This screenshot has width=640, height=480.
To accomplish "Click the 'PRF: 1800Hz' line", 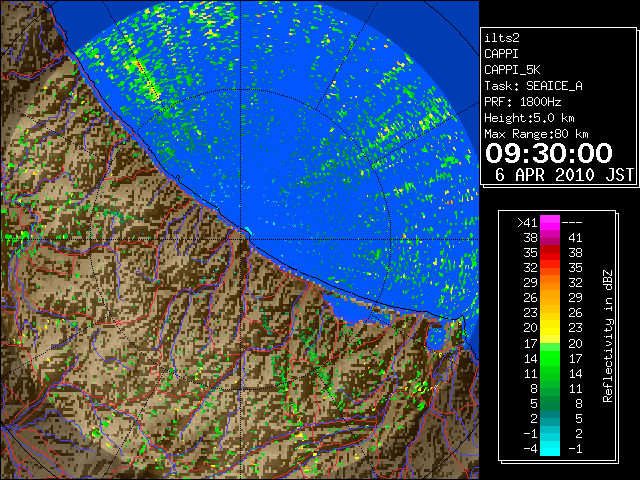I will click(x=523, y=102).
